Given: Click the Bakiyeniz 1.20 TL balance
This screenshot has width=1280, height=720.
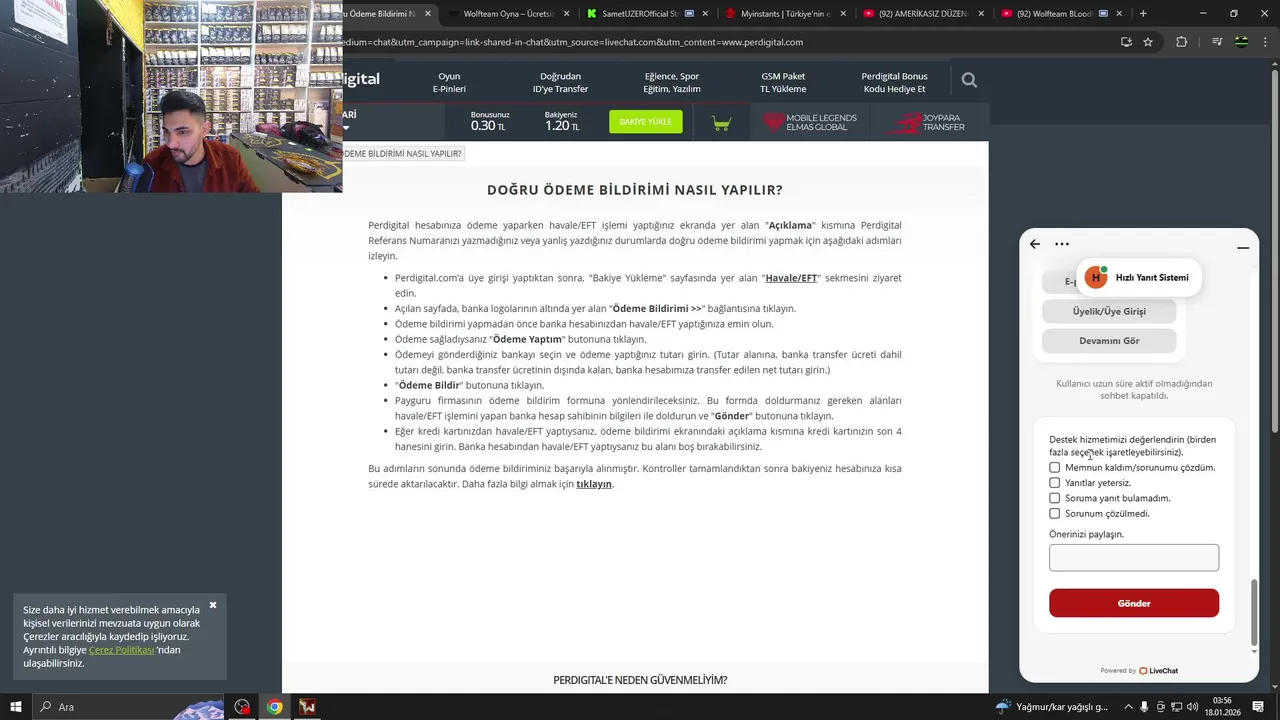Looking at the screenshot, I should click(x=561, y=121).
